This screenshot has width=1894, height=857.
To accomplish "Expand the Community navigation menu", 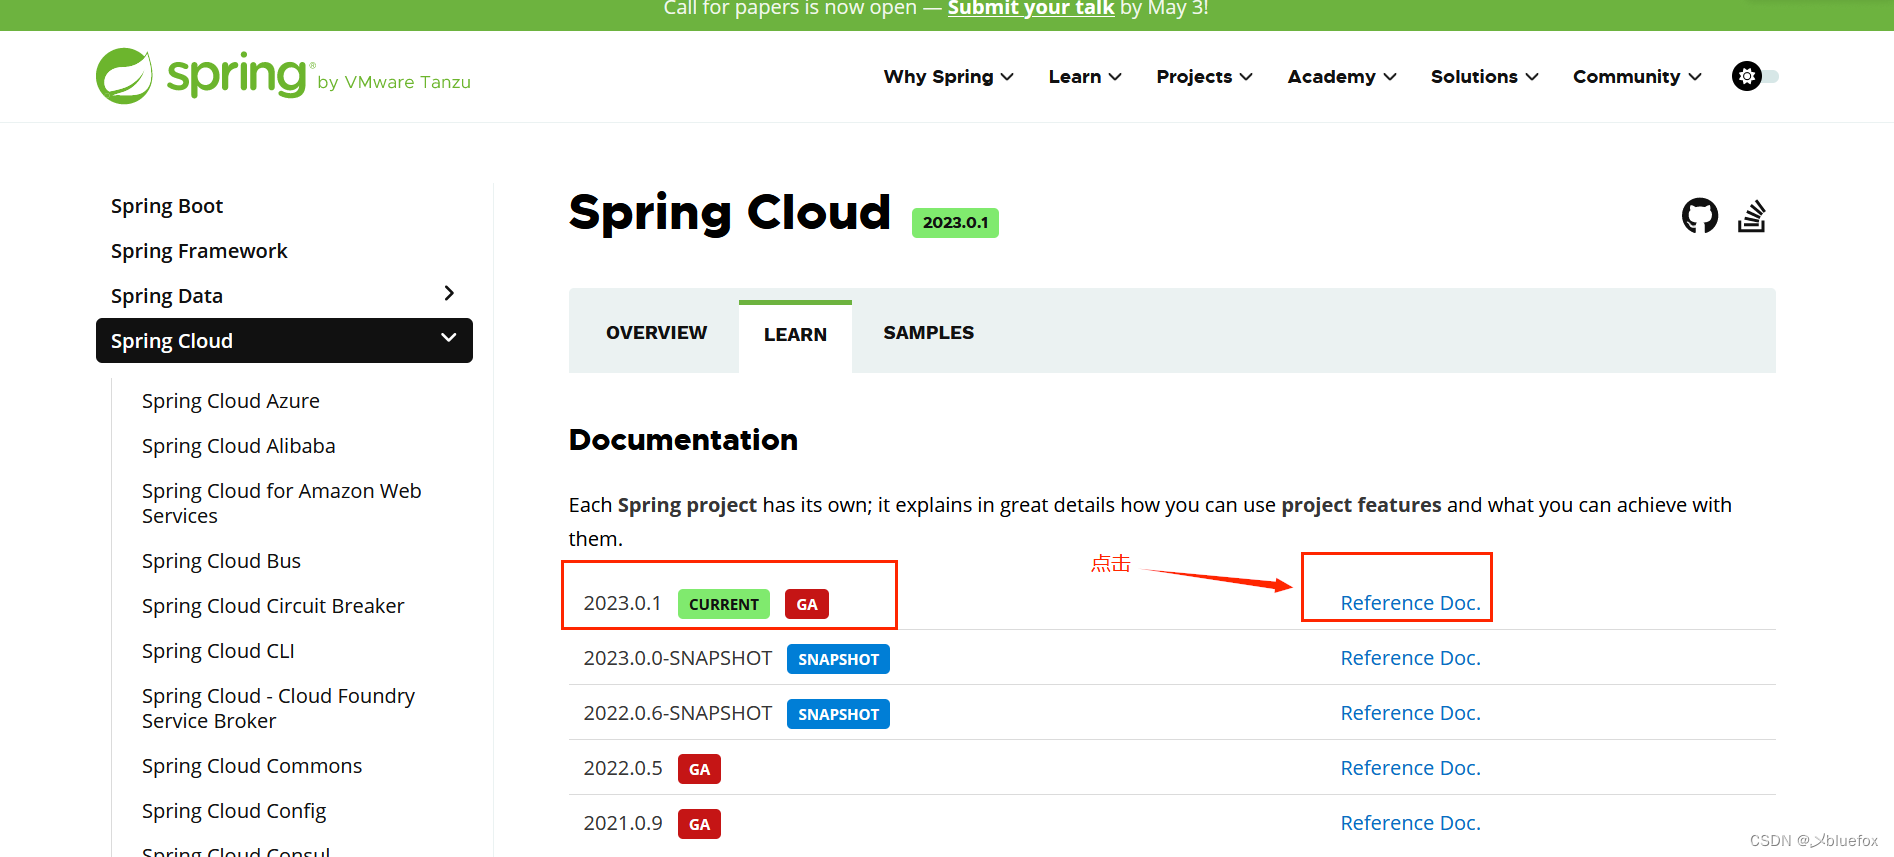I will (x=1637, y=77).
